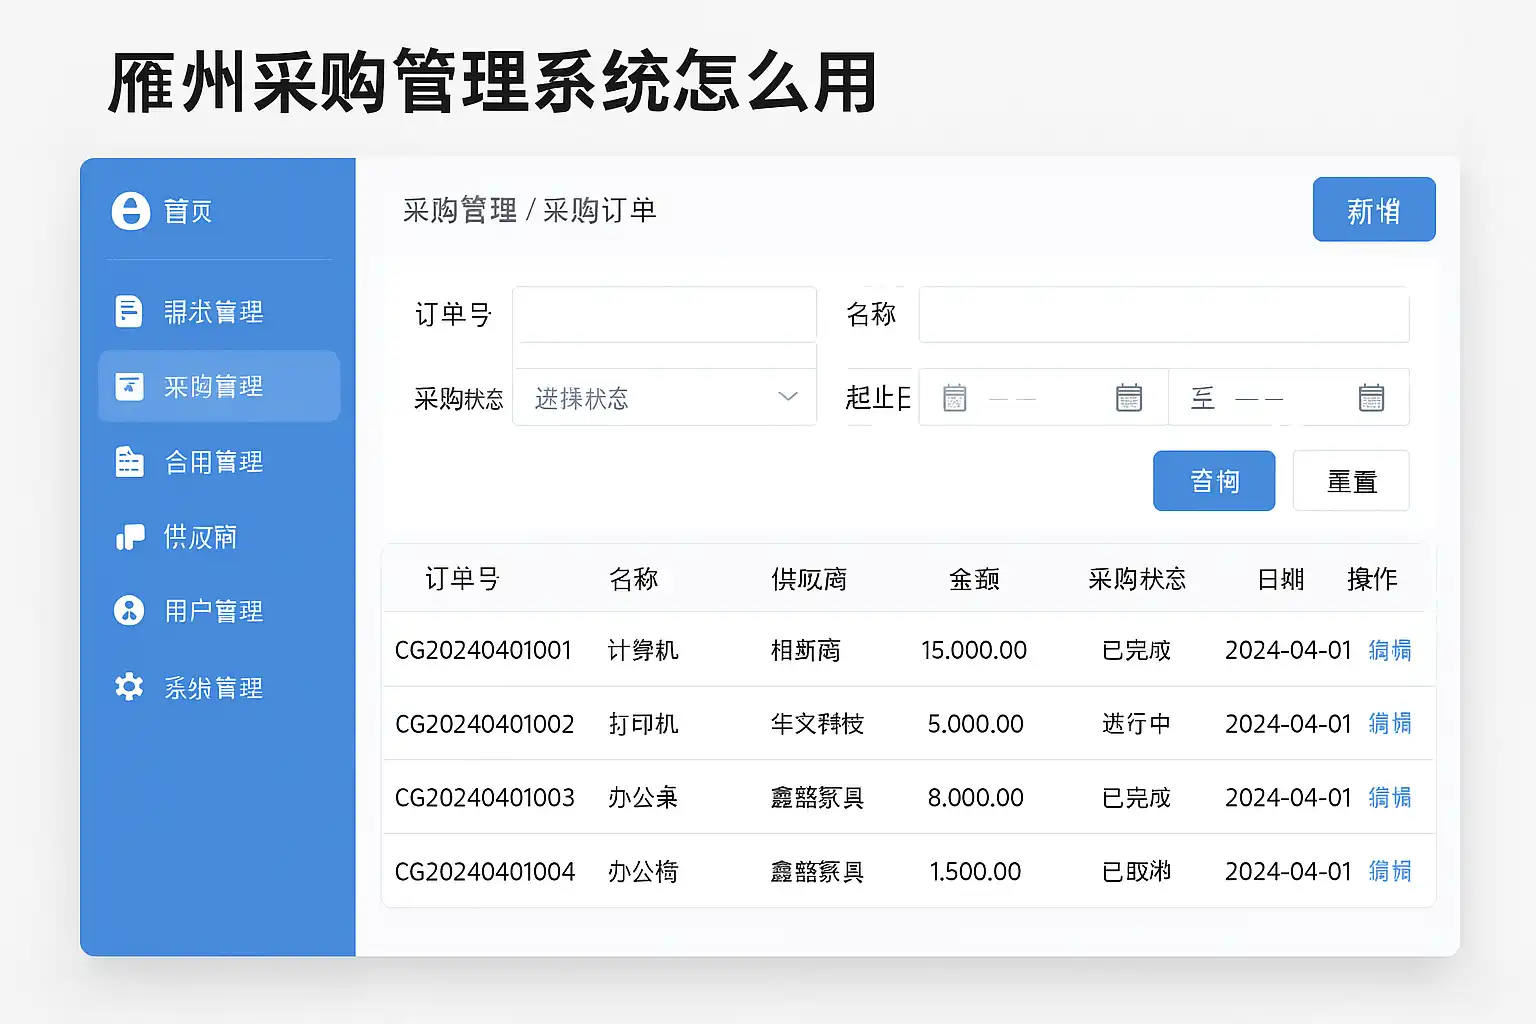Image resolution: width=1536 pixels, height=1024 pixels.
Task: Edit order CG20240401003
Action: (1390, 797)
